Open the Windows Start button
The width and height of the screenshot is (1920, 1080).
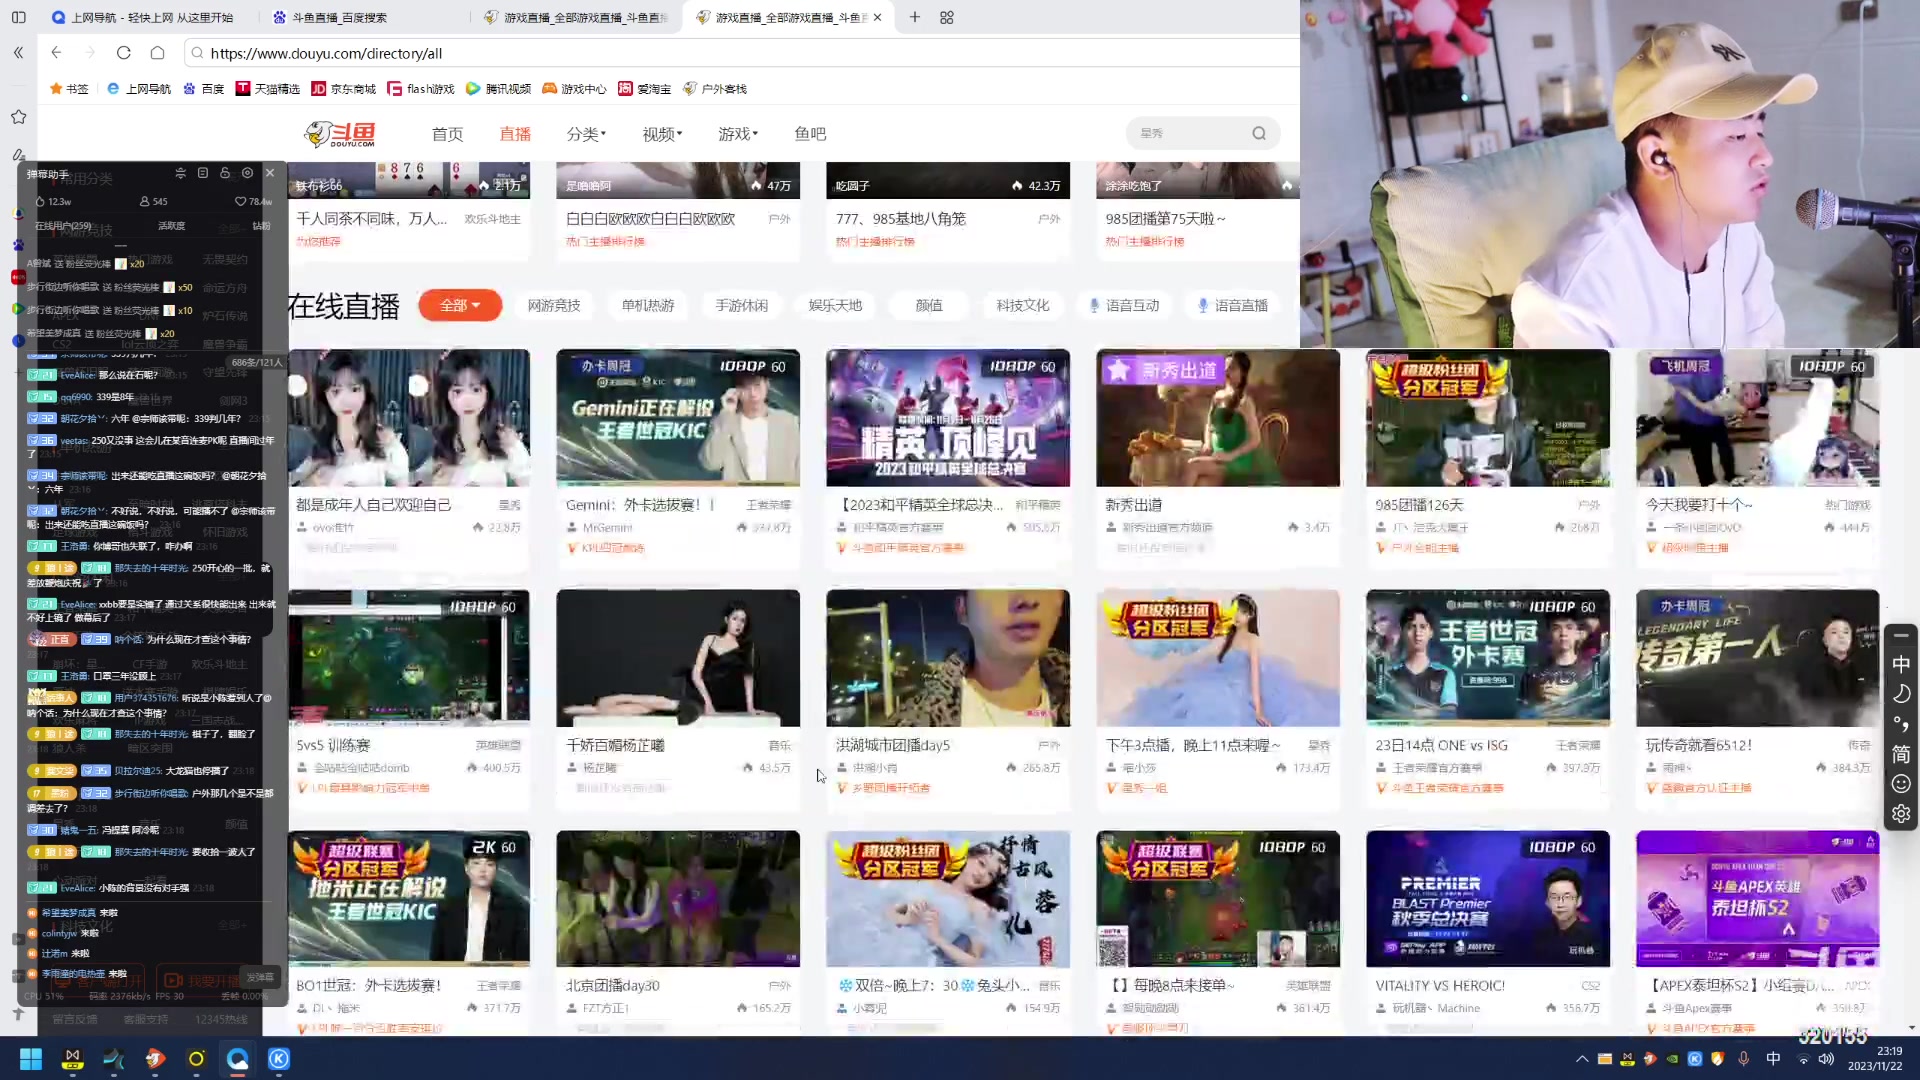[x=31, y=1059]
